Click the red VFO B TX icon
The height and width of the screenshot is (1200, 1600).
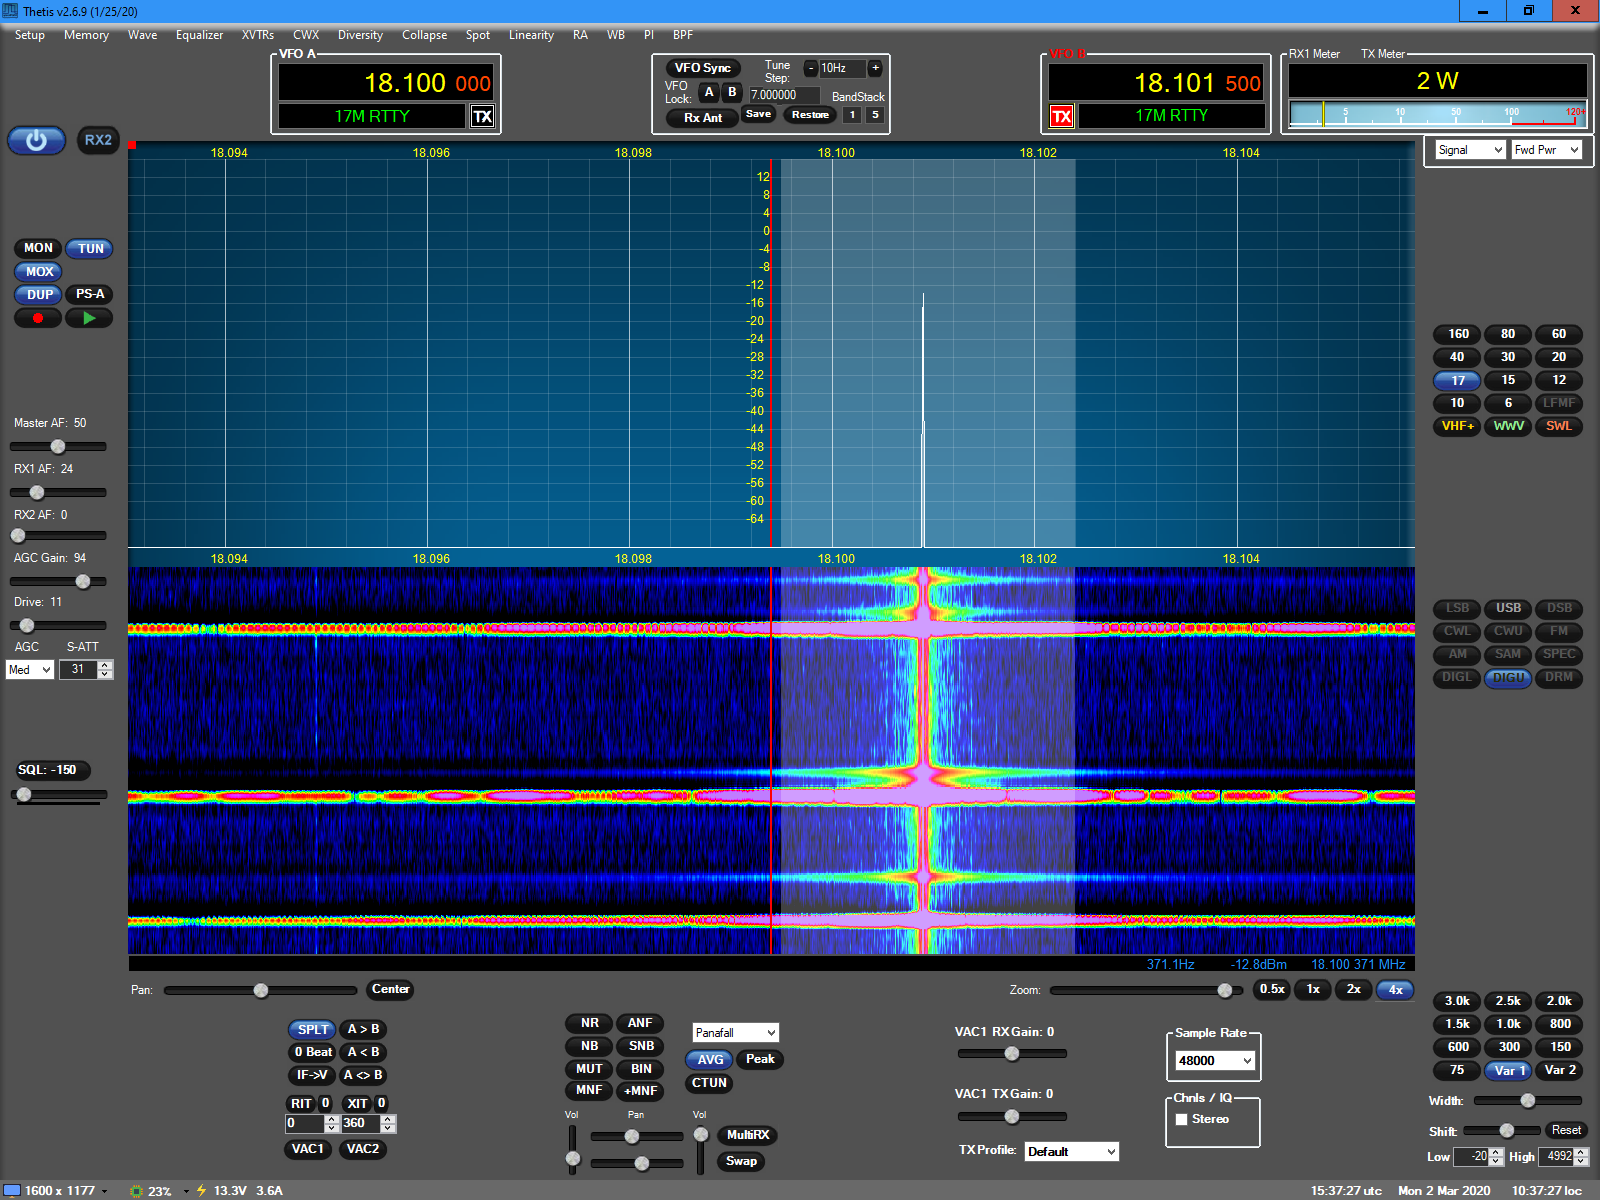click(1061, 117)
